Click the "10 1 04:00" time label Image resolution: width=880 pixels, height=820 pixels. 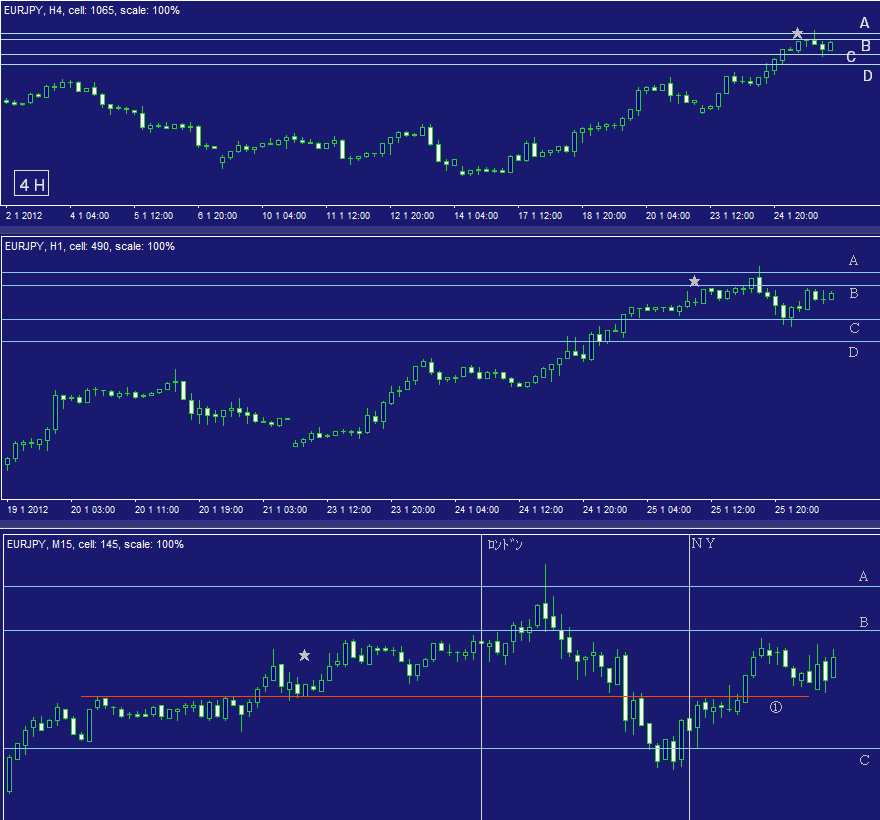(284, 216)
